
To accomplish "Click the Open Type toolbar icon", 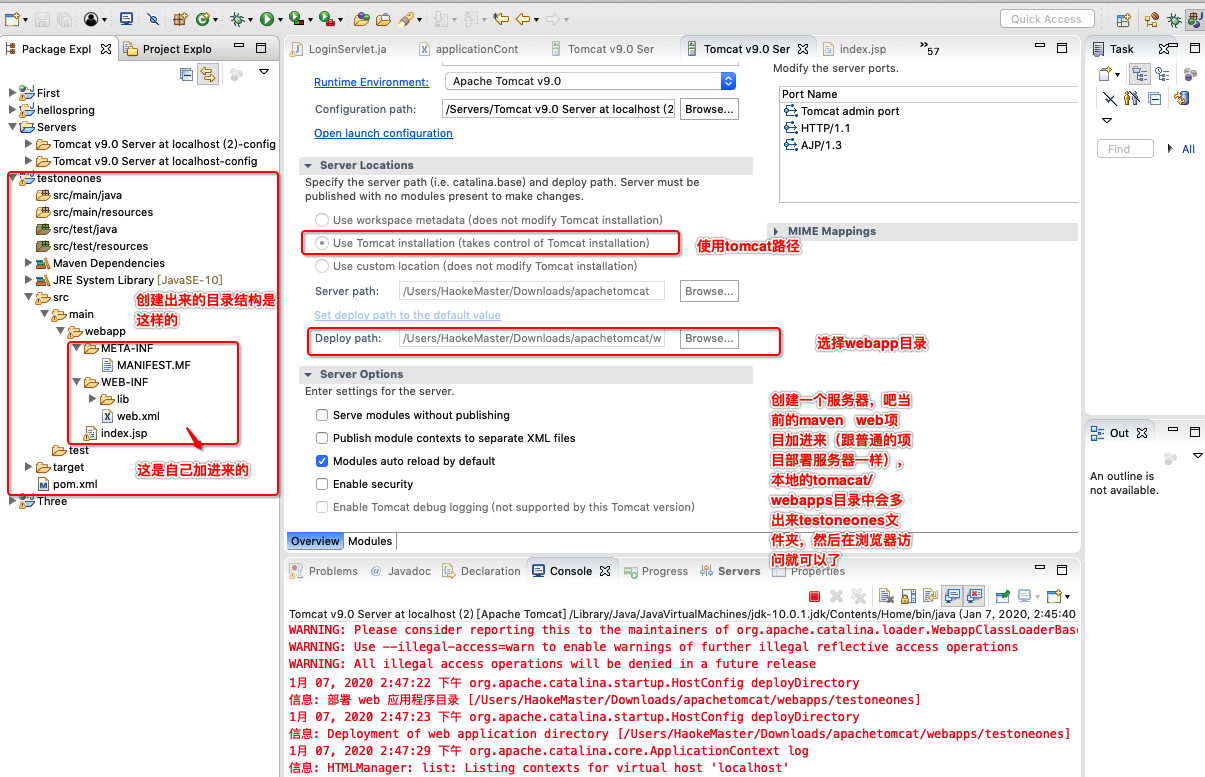I will tap(361, 19).
